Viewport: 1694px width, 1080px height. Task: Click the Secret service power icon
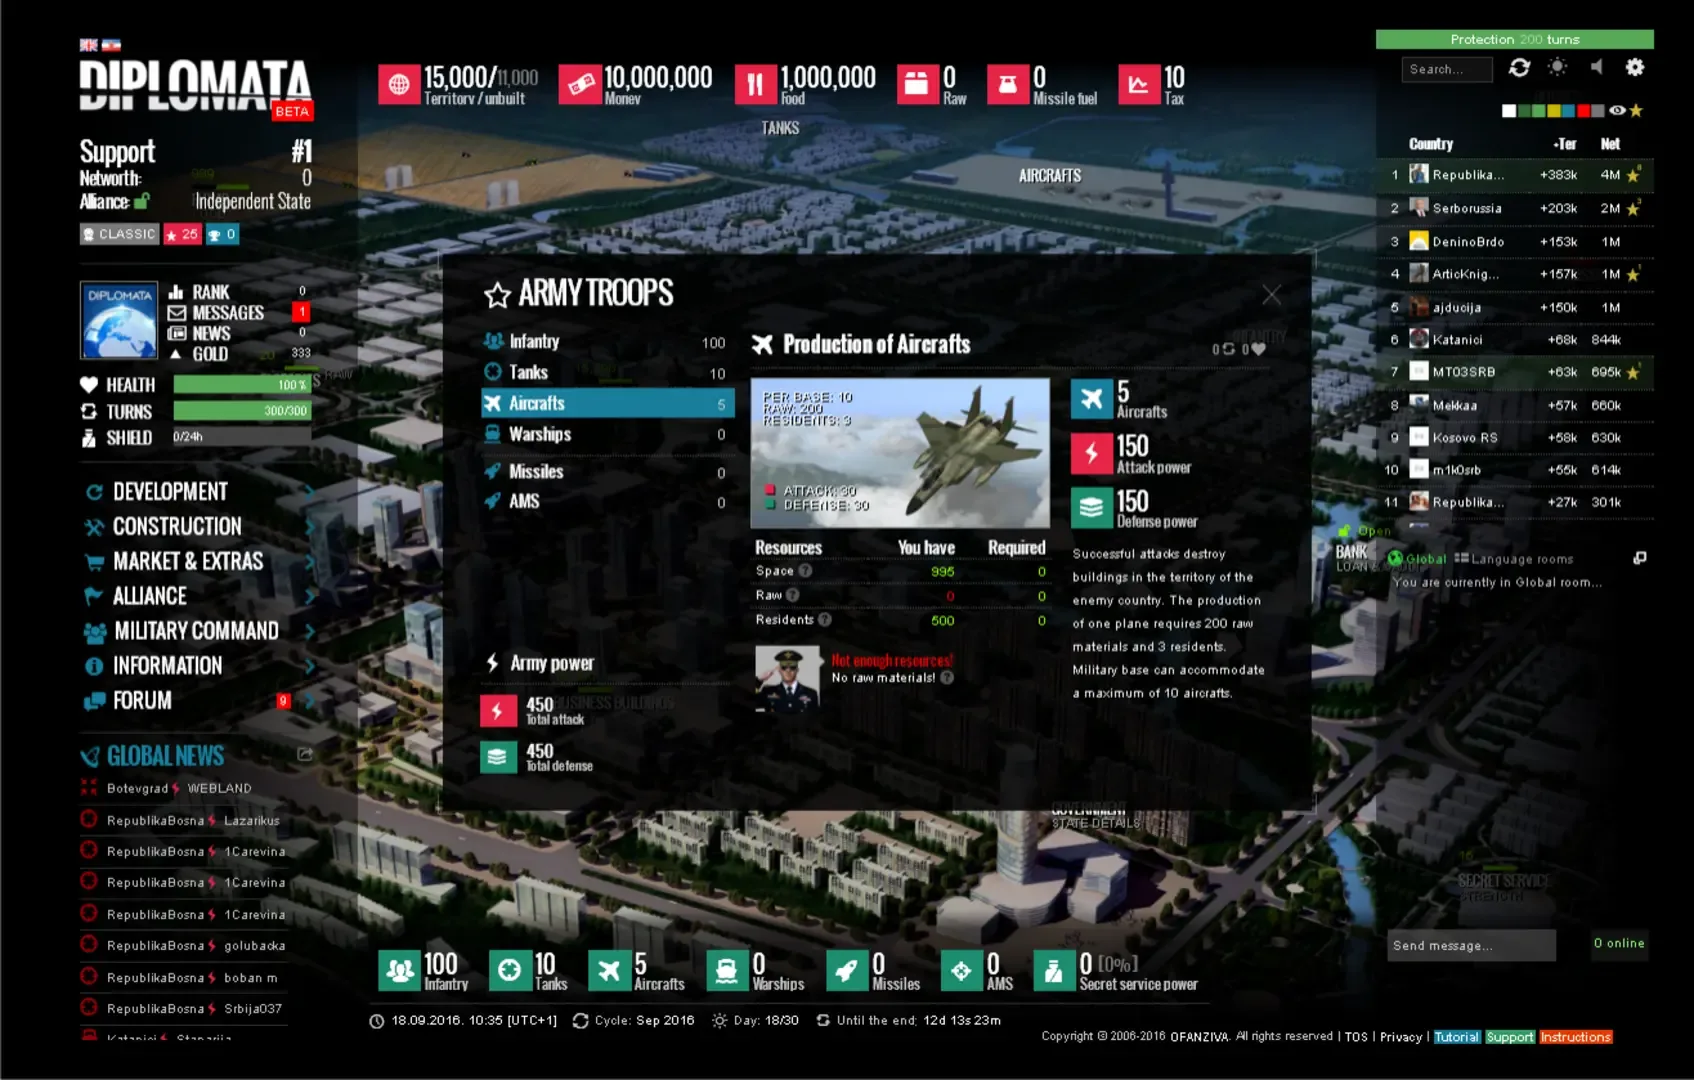1053,970
